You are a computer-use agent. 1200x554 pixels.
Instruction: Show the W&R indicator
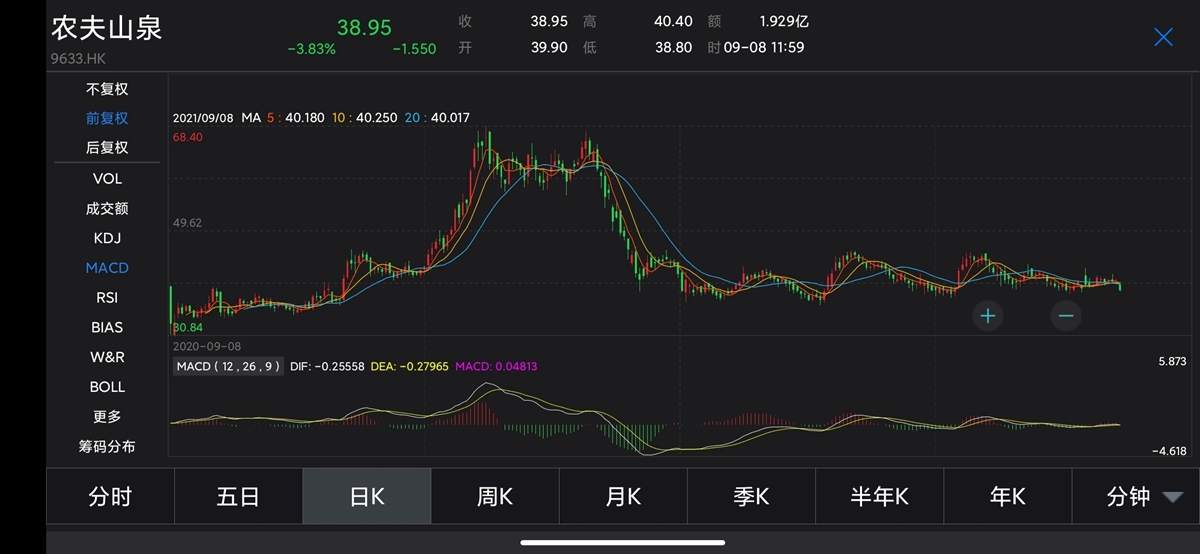pos(107,357)
